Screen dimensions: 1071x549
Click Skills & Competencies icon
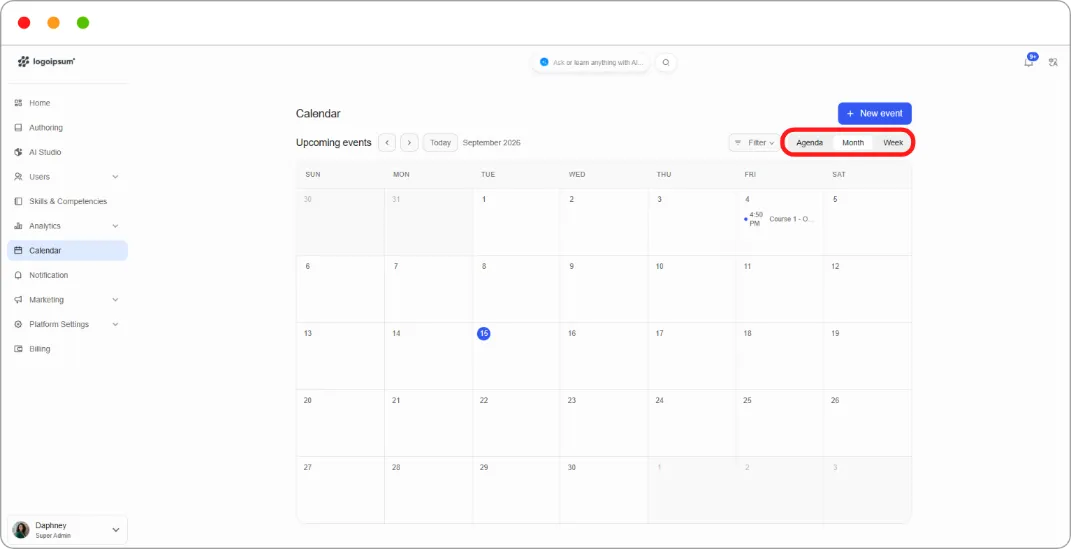(x=18, y=201)
